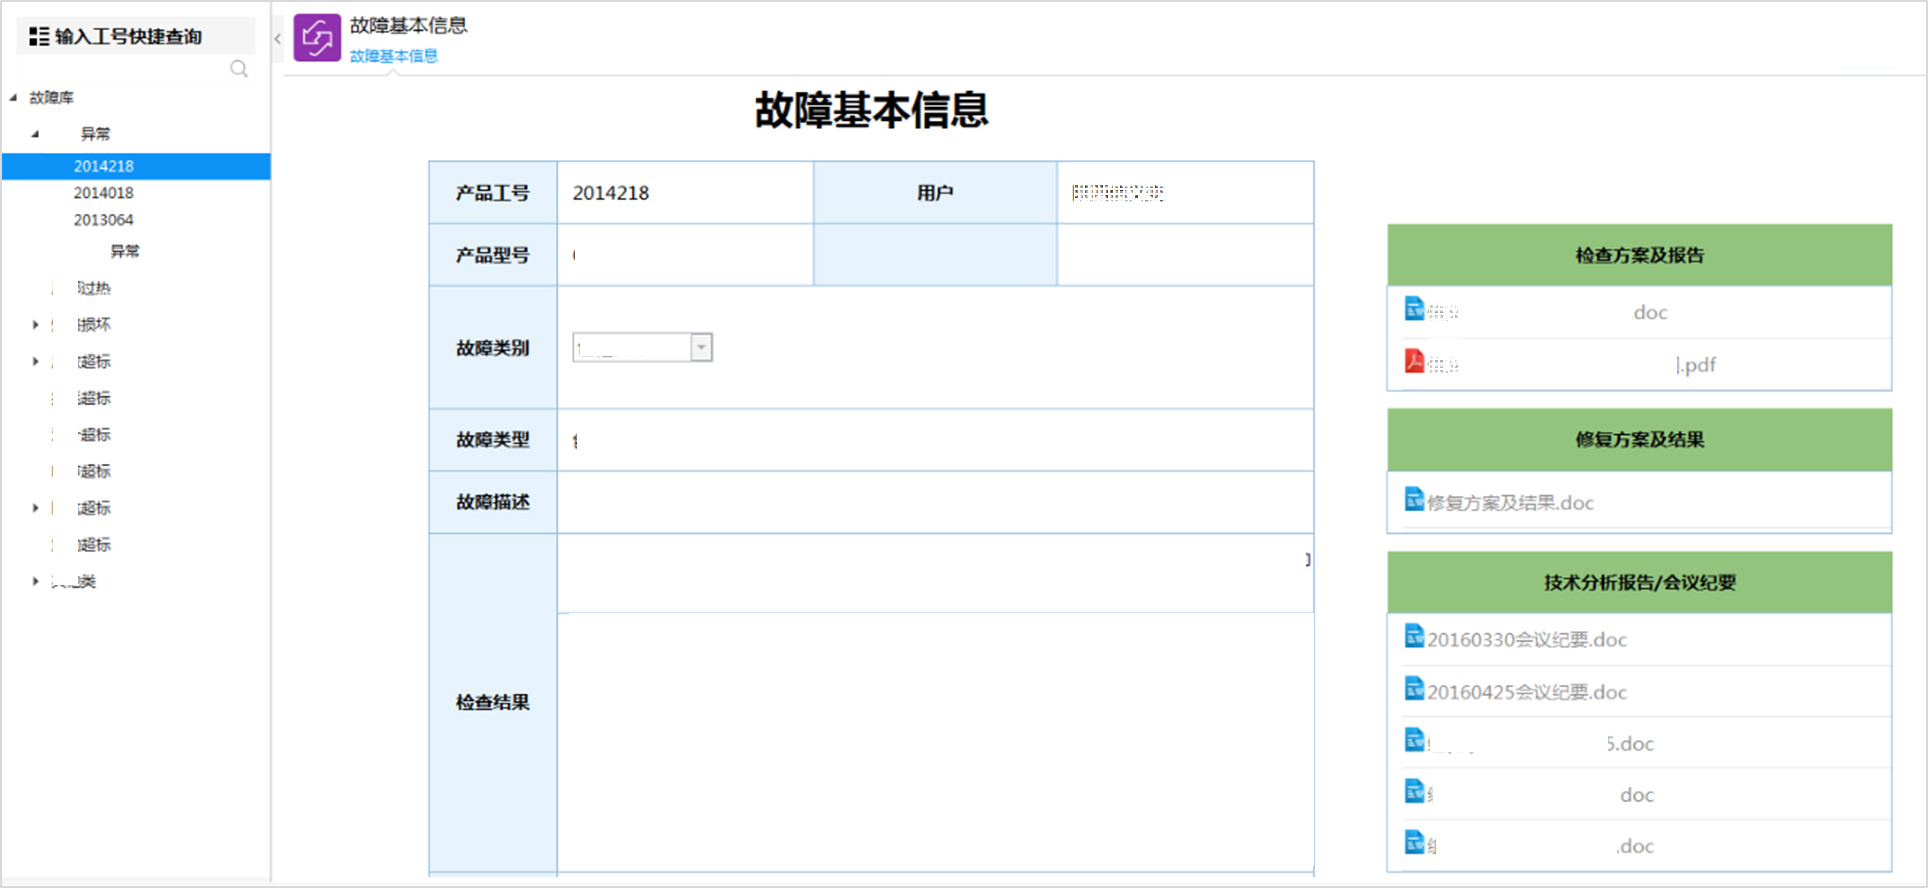This screenshot has width=1928, height=888.
Task: Select tree item 2013064
Action: coord(103,220)
